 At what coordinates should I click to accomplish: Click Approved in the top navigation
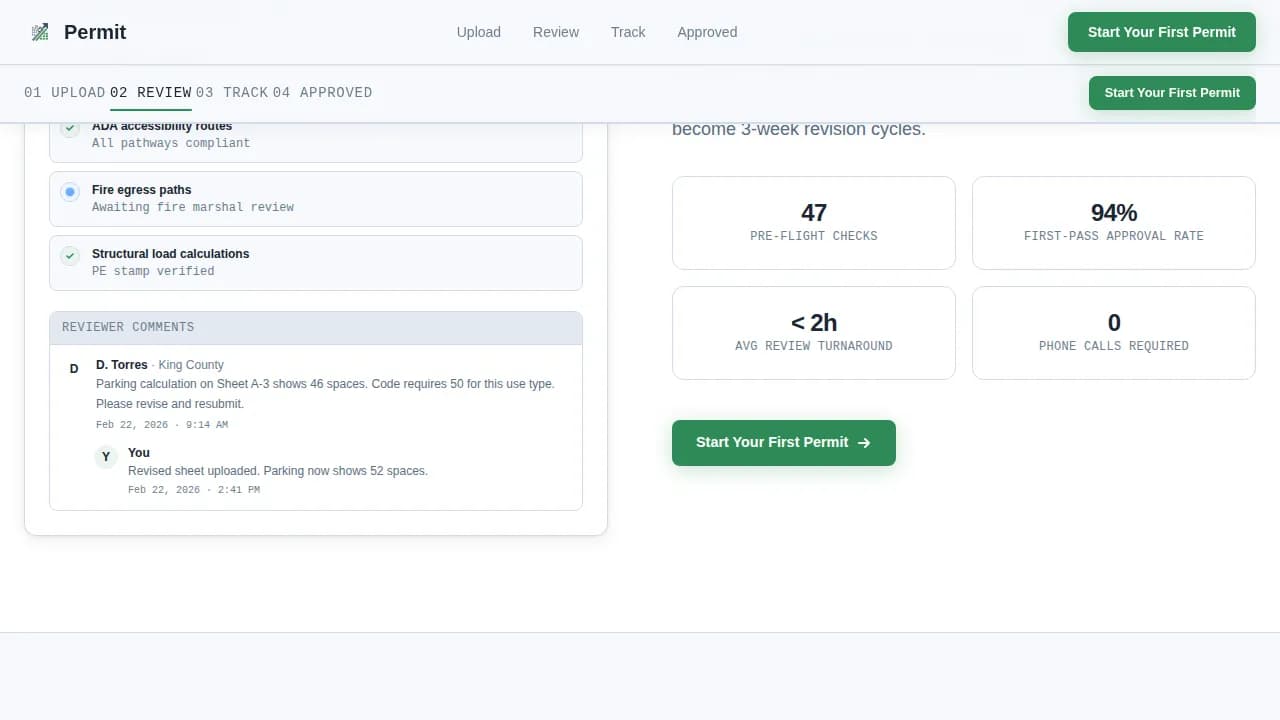707,32
